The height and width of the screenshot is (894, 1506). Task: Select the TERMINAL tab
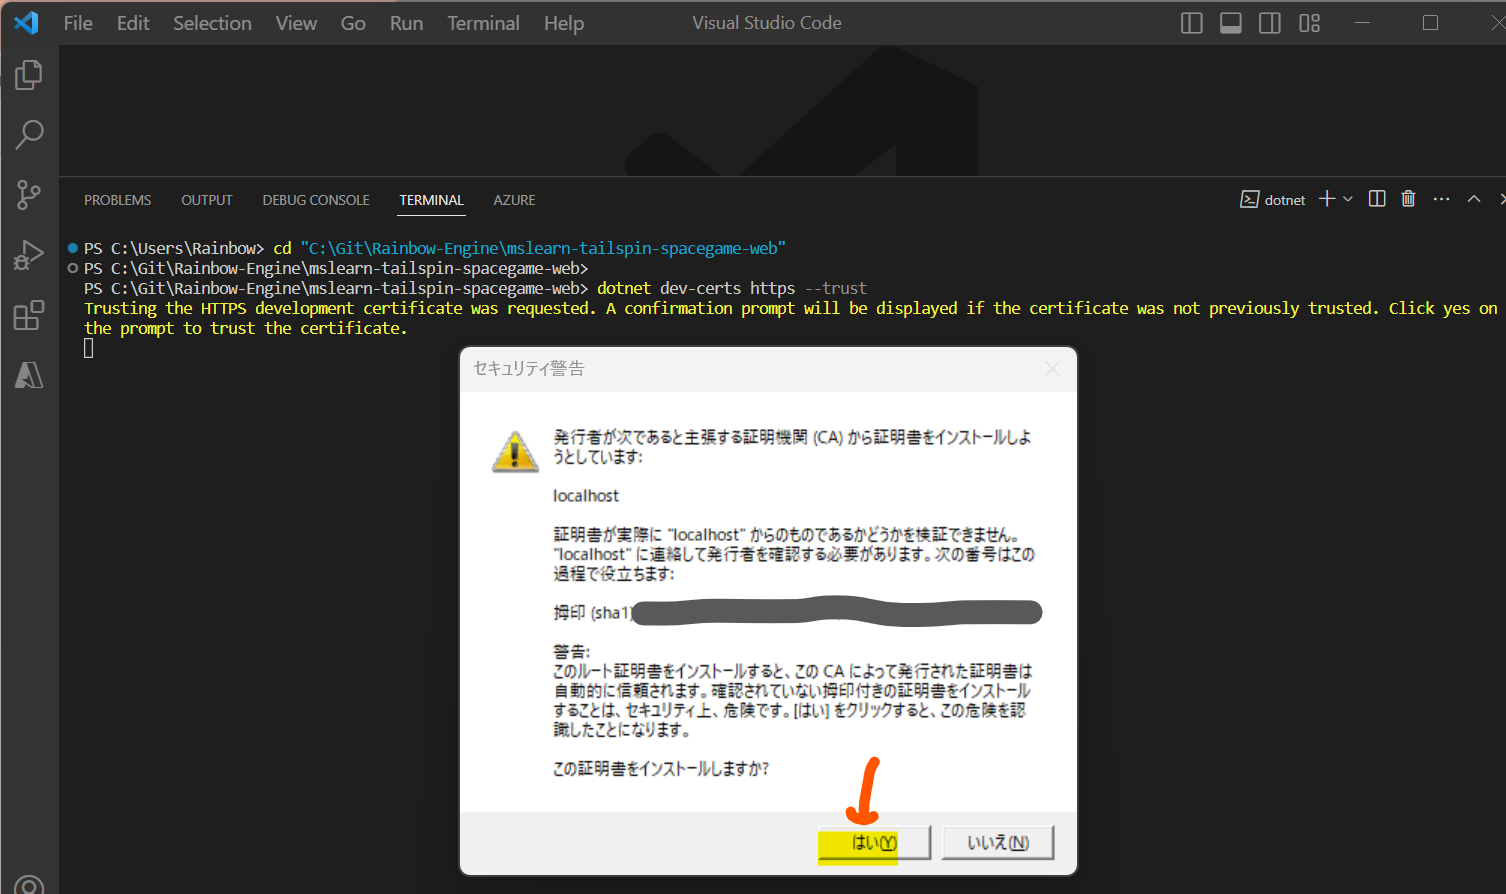431,200
